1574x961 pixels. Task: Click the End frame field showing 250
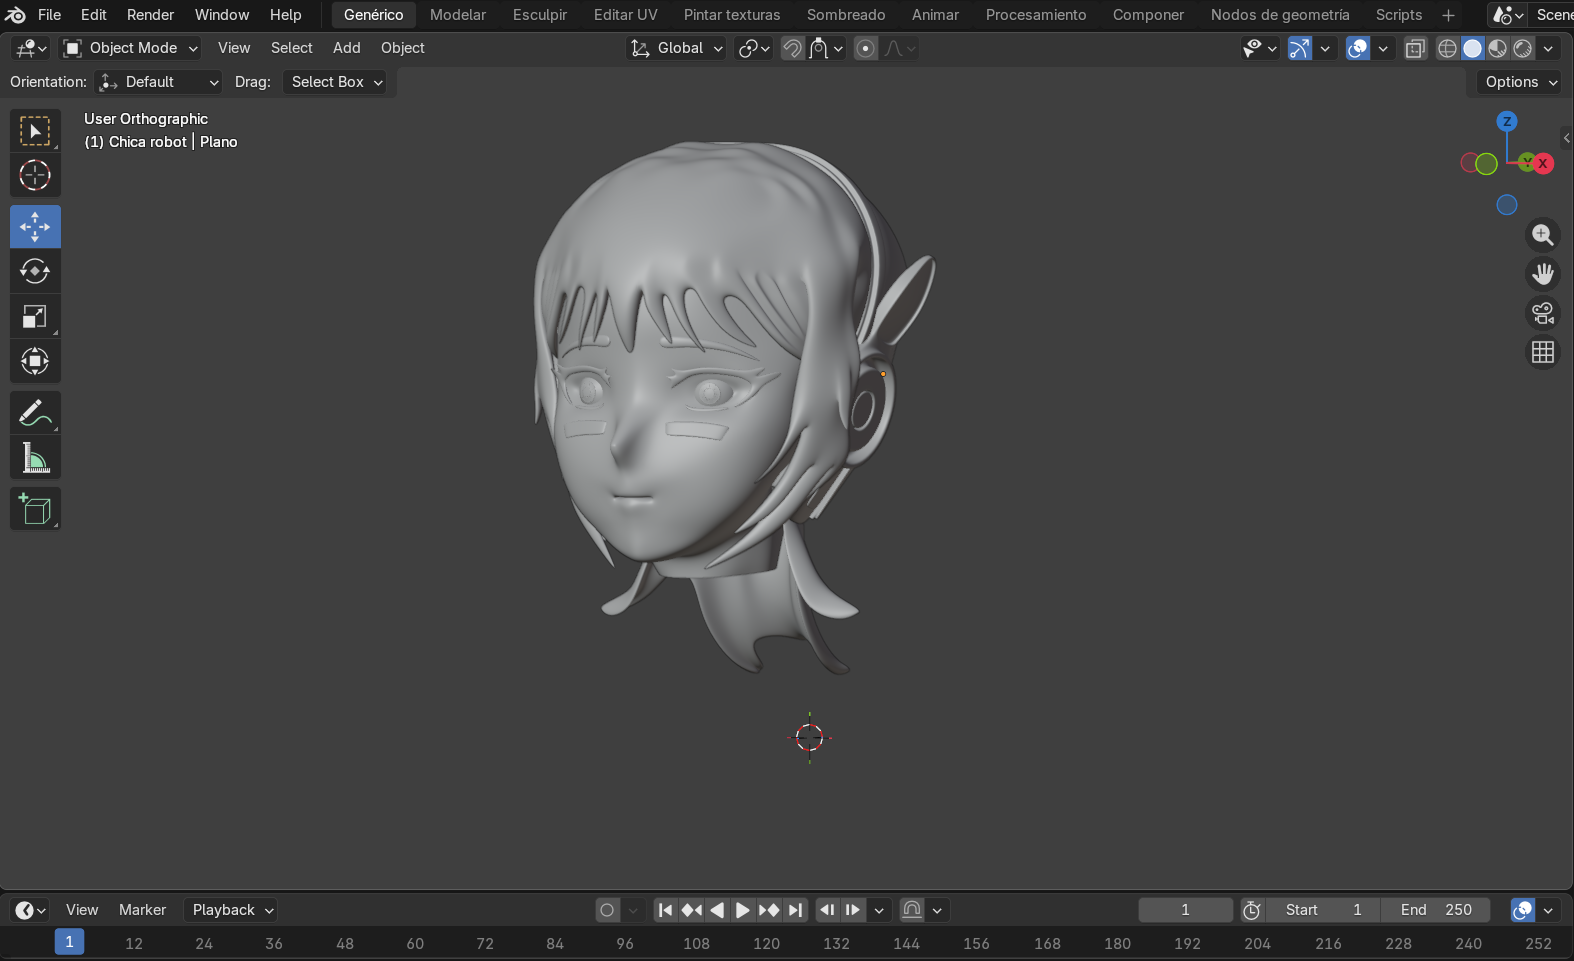(1436, 910)
